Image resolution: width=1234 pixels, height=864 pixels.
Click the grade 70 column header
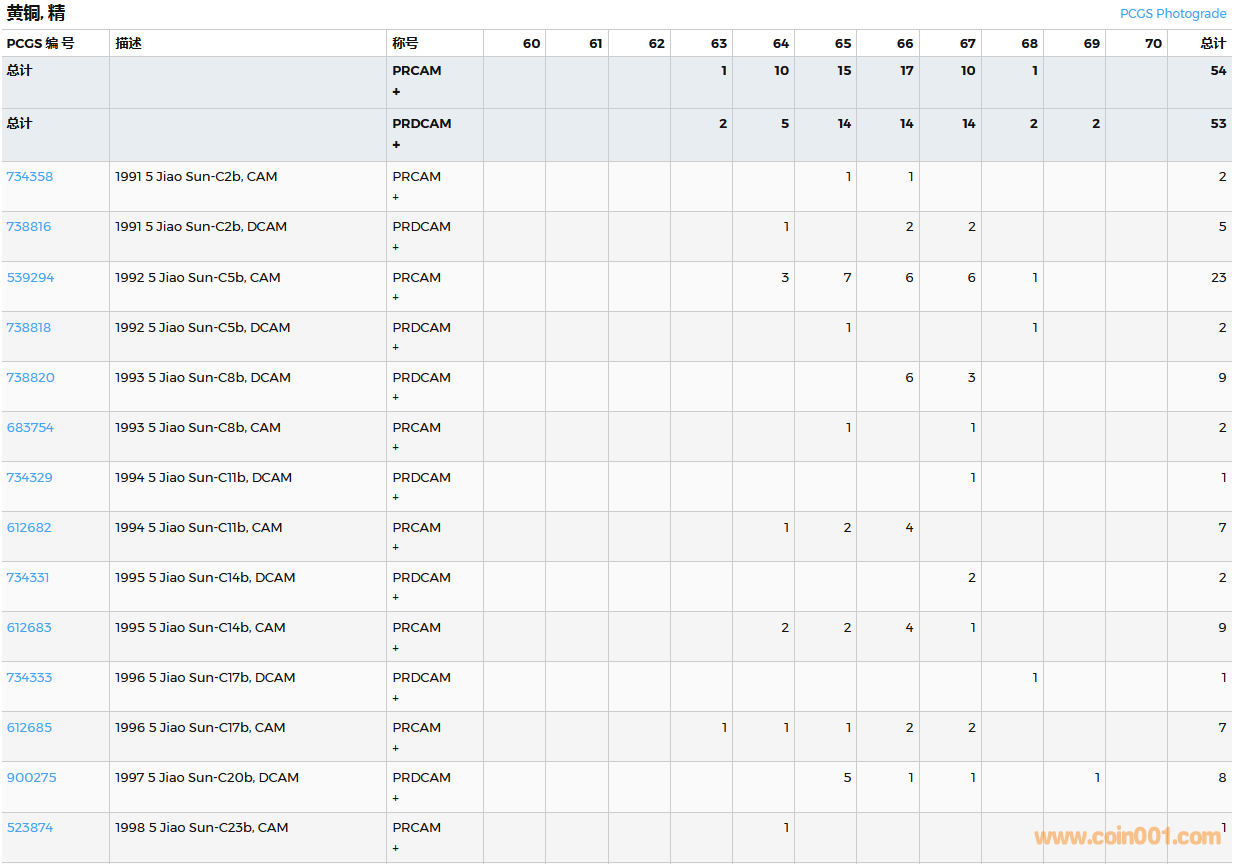pyautogui.click(x=1152, y=44)
